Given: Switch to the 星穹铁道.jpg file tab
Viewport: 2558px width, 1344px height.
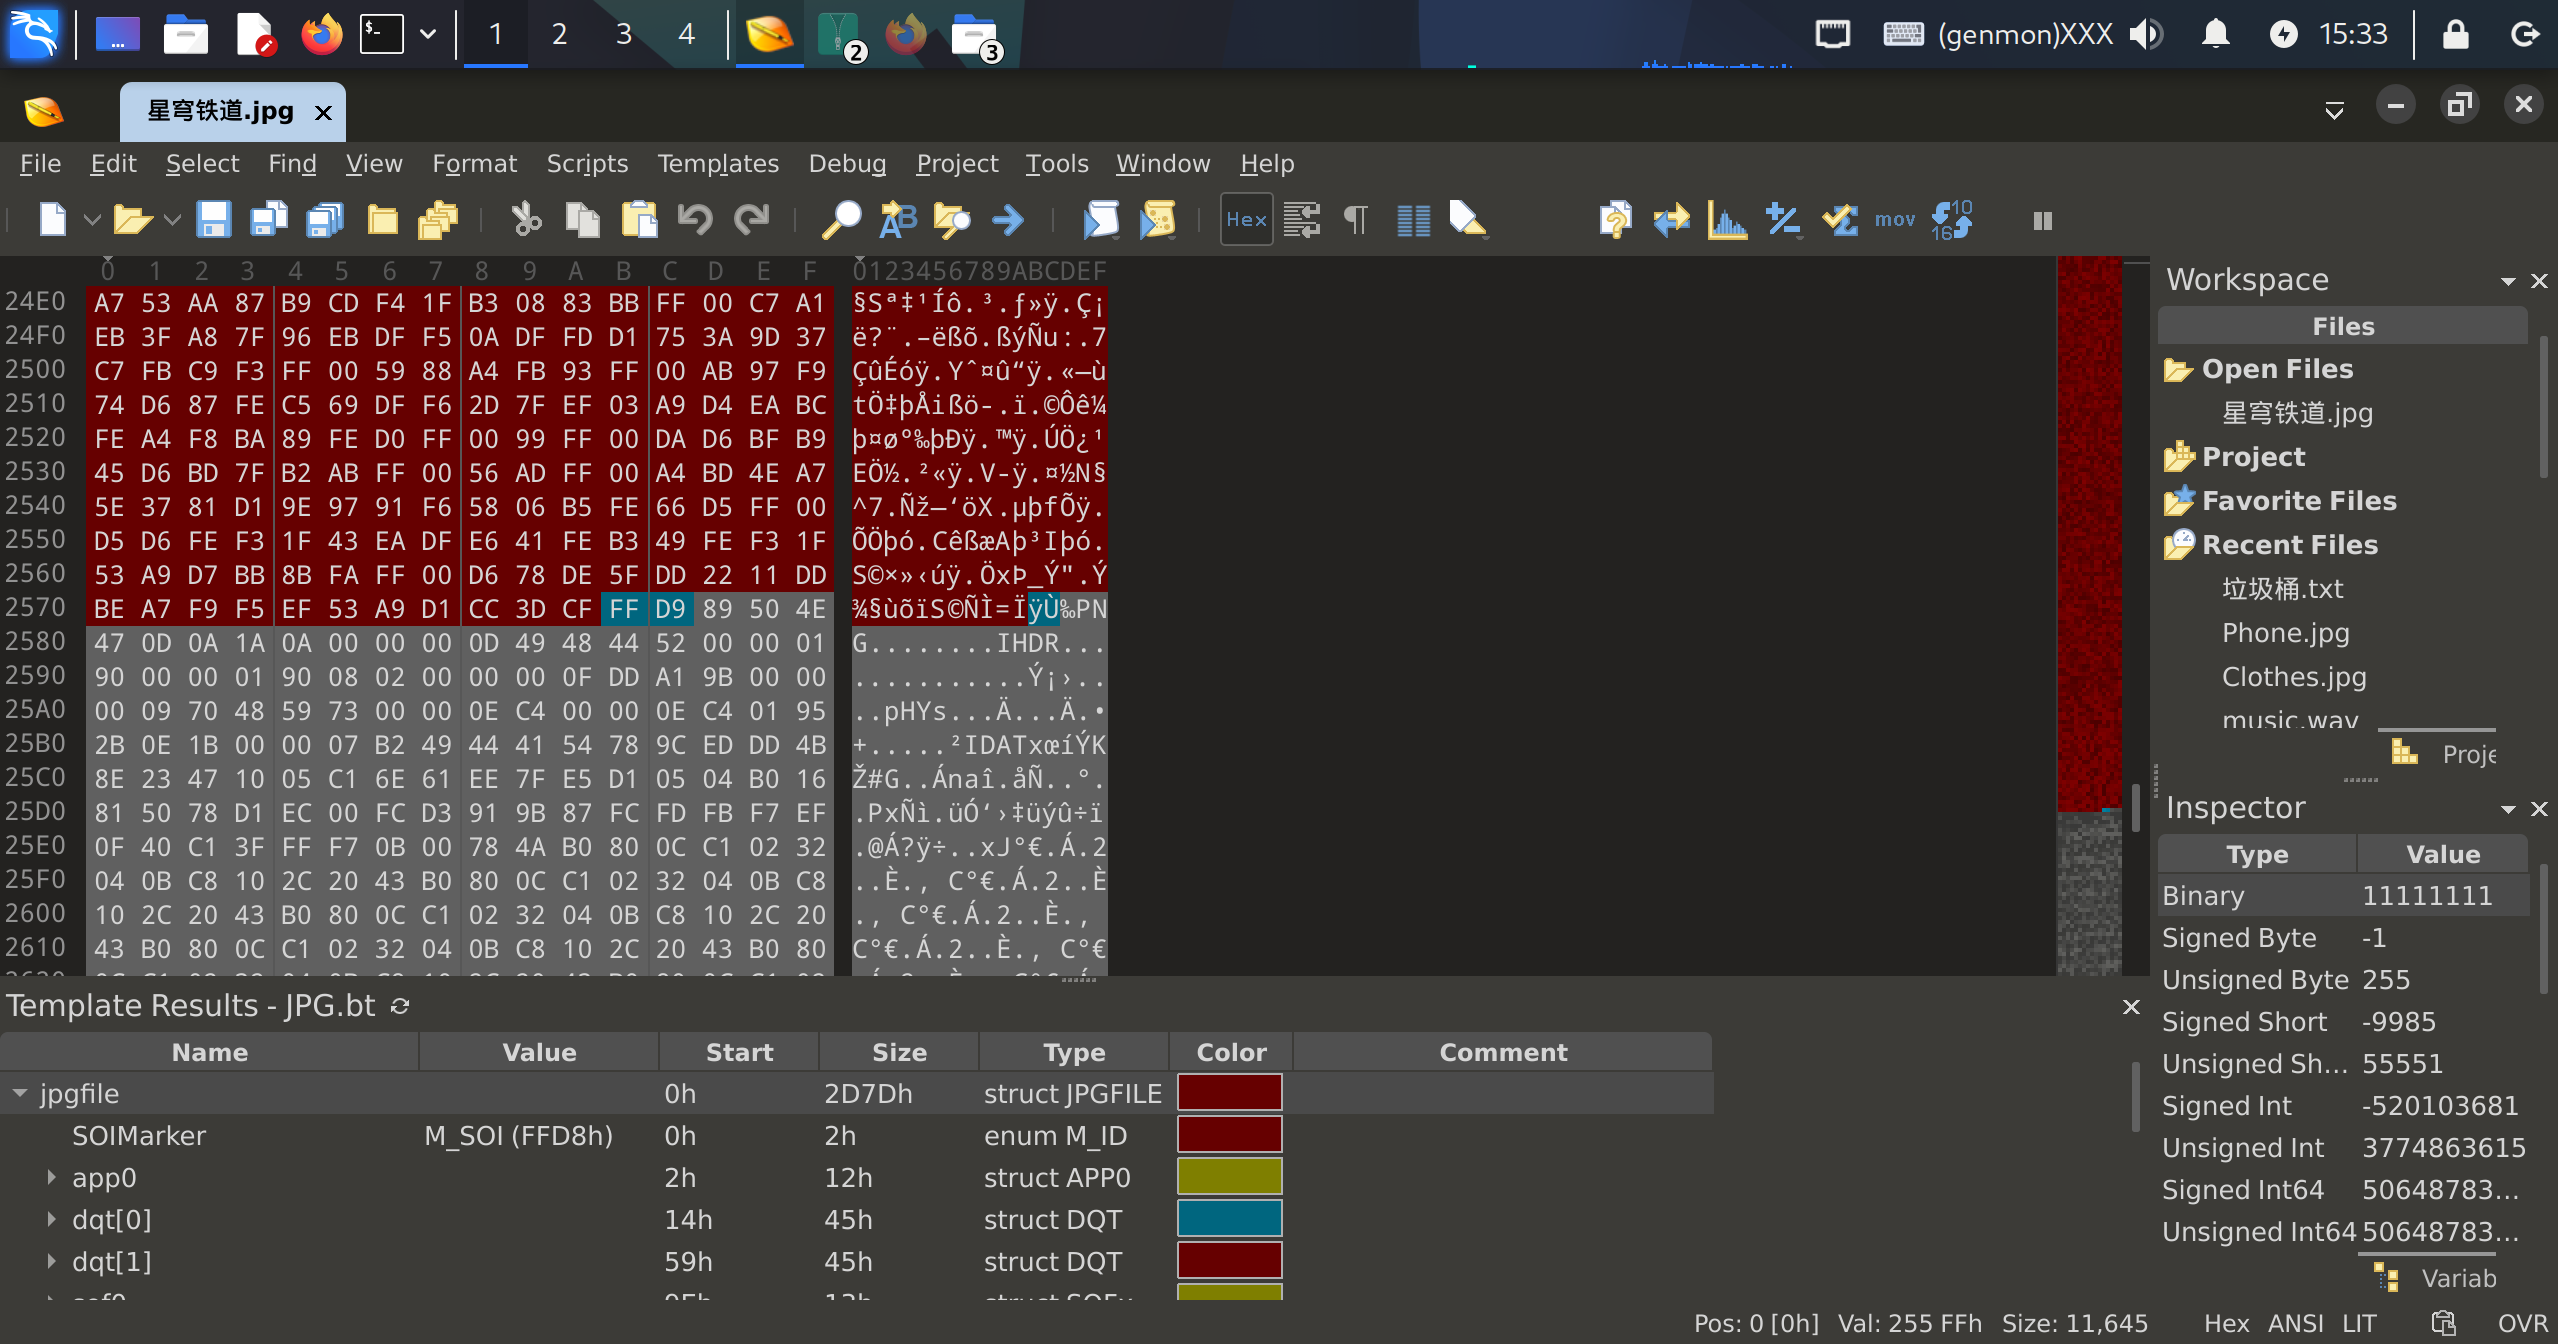Looking at the screenshot, I should point(221,111).
